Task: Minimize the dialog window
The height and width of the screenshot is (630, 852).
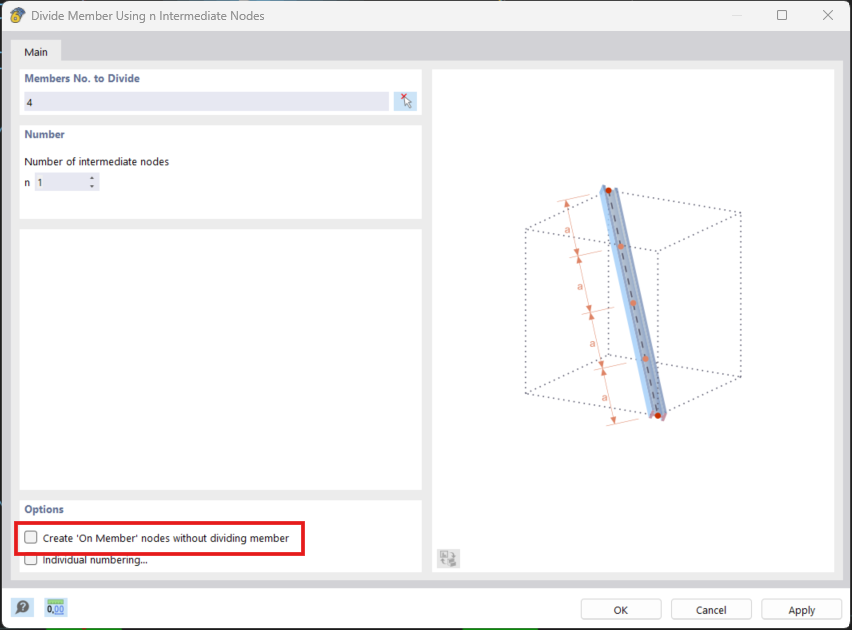Action: (736, 15)
